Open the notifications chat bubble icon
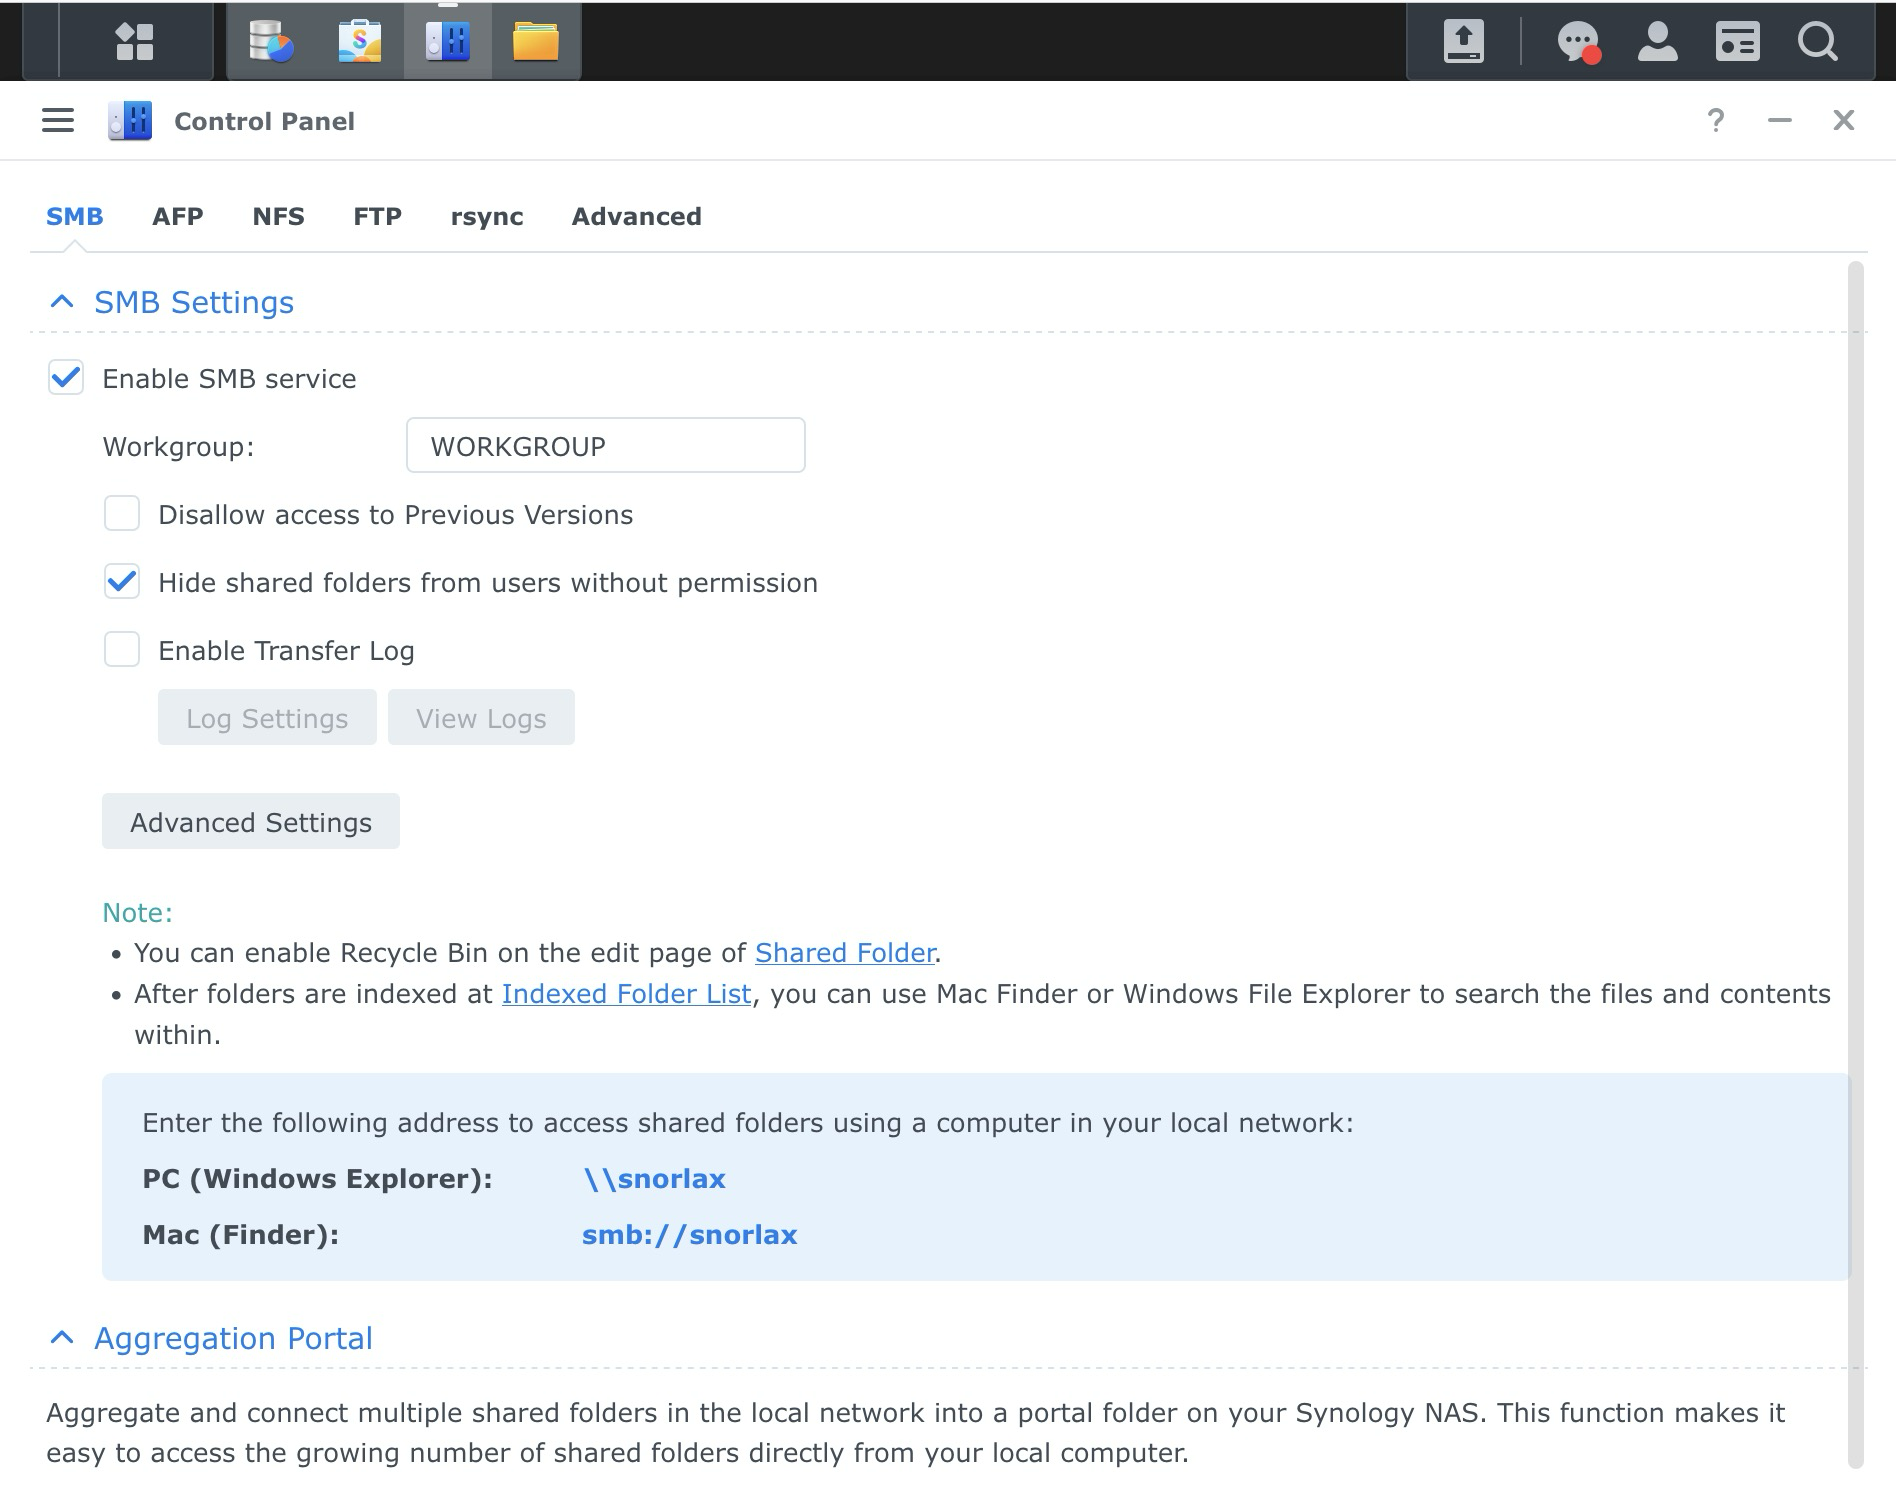1896x1500 pixels. click(x=1579, y=42)
